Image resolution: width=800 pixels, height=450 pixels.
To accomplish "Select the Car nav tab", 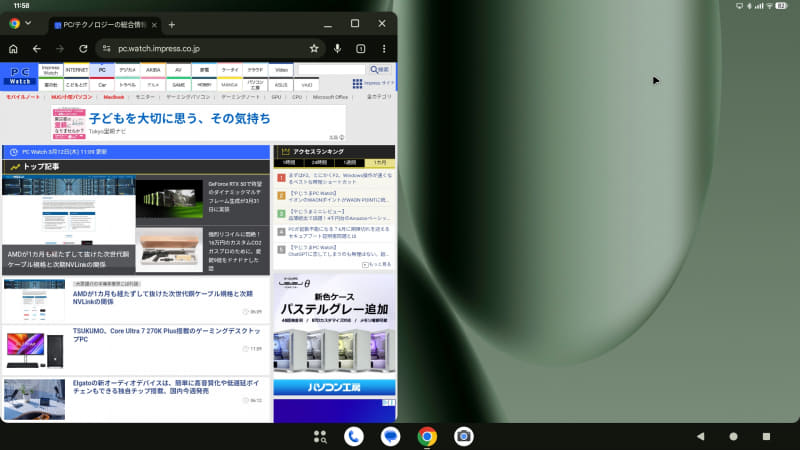I will tap(102, 85).
